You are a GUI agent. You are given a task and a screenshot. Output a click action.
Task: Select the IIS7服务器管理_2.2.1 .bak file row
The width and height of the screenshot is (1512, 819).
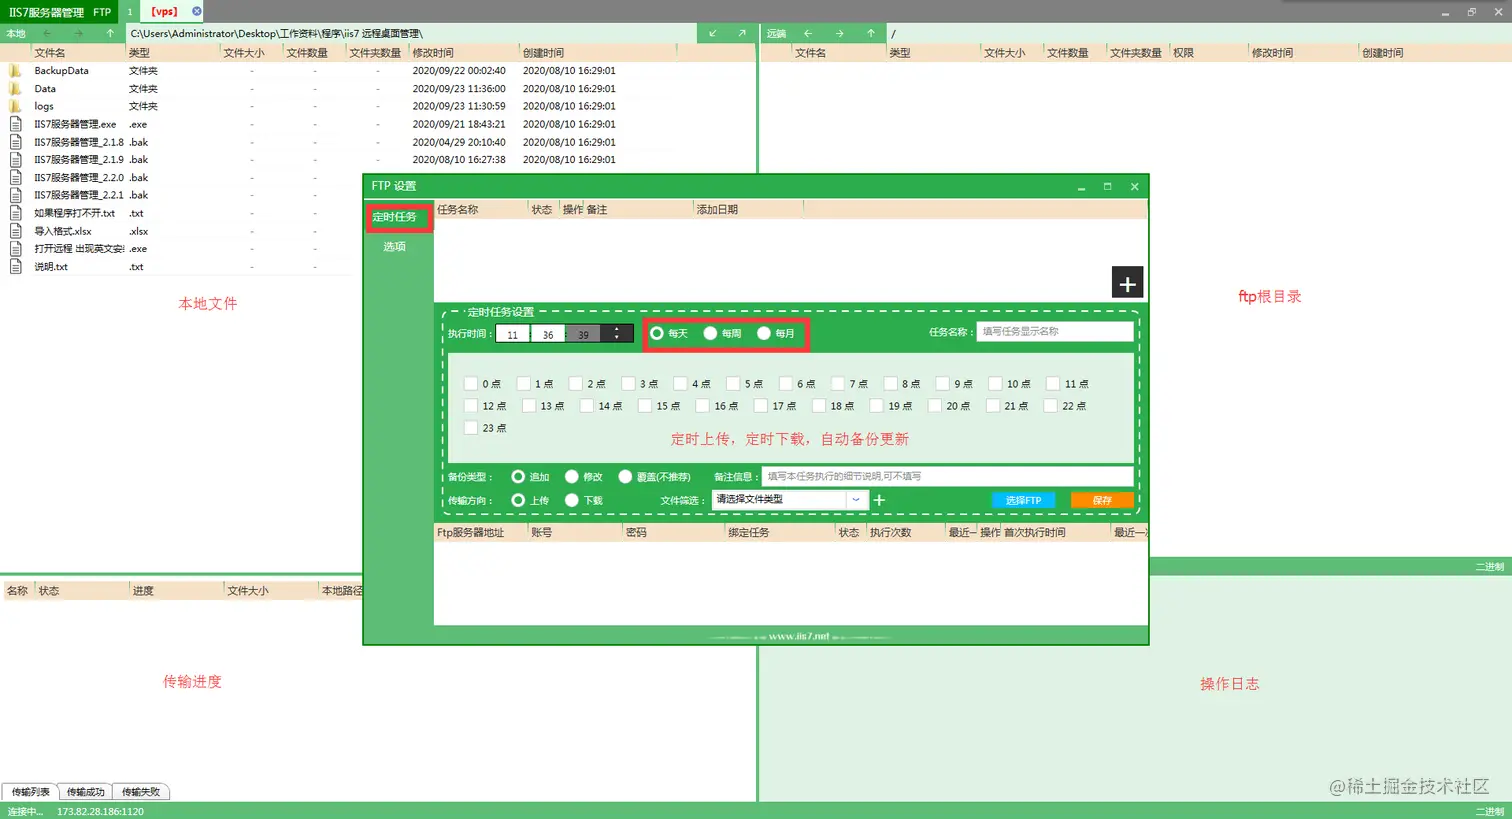(x=378, y=195)
